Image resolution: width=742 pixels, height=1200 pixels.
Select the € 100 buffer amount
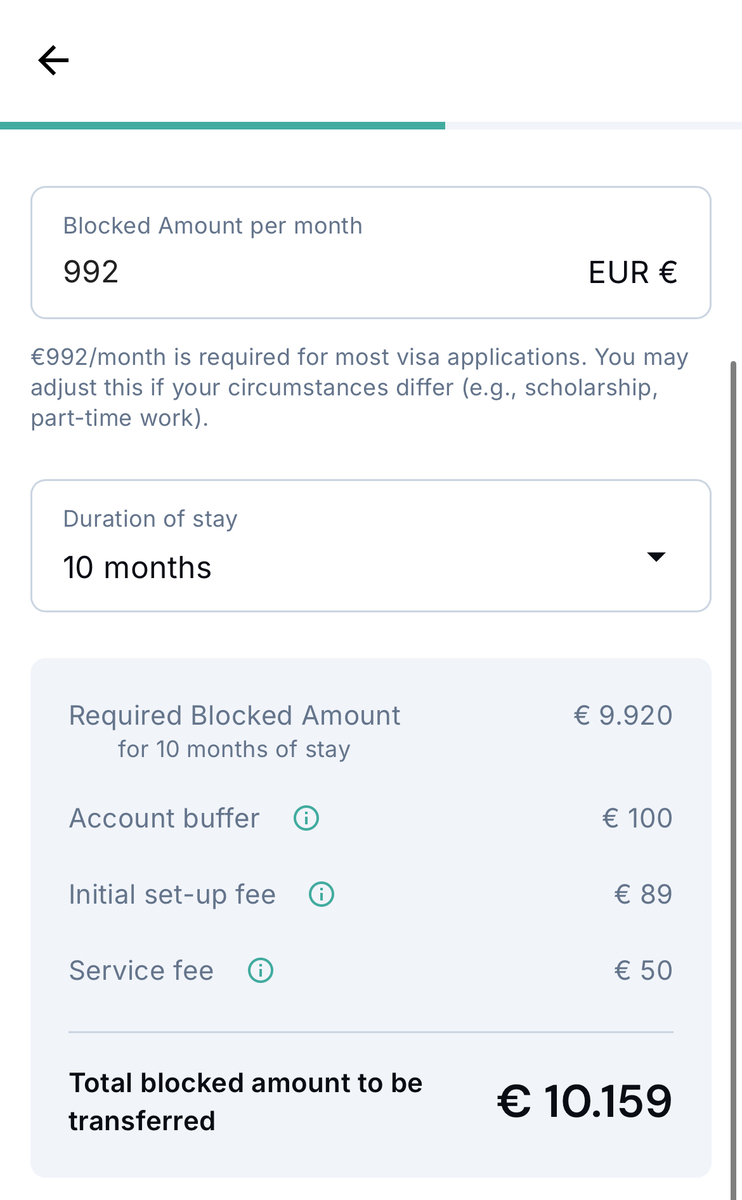[637, 818]
